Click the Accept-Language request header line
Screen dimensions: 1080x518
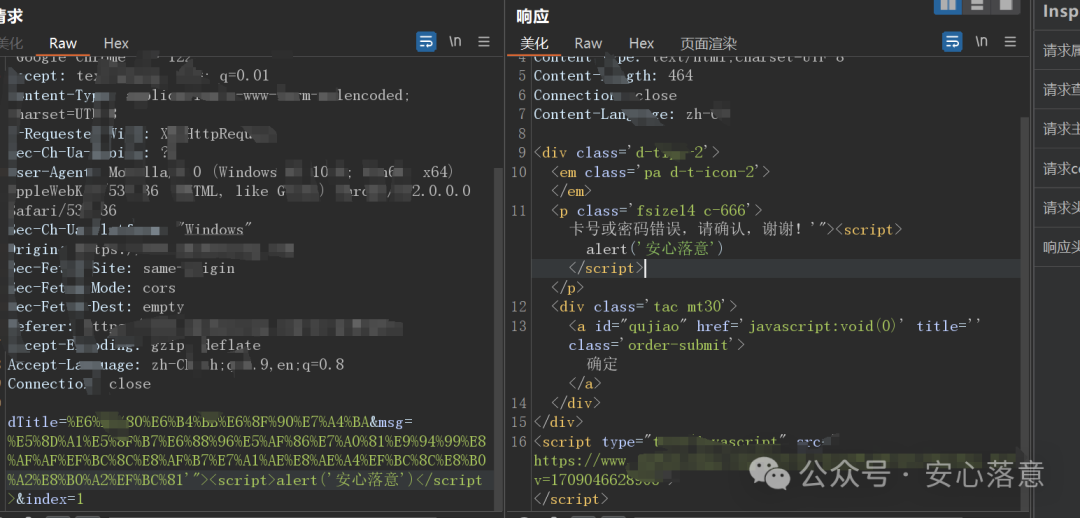point(176,364)
